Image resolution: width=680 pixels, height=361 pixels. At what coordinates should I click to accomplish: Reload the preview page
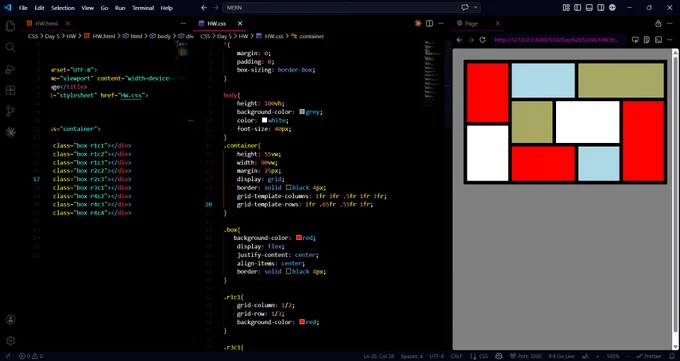(x=482, y=40)
